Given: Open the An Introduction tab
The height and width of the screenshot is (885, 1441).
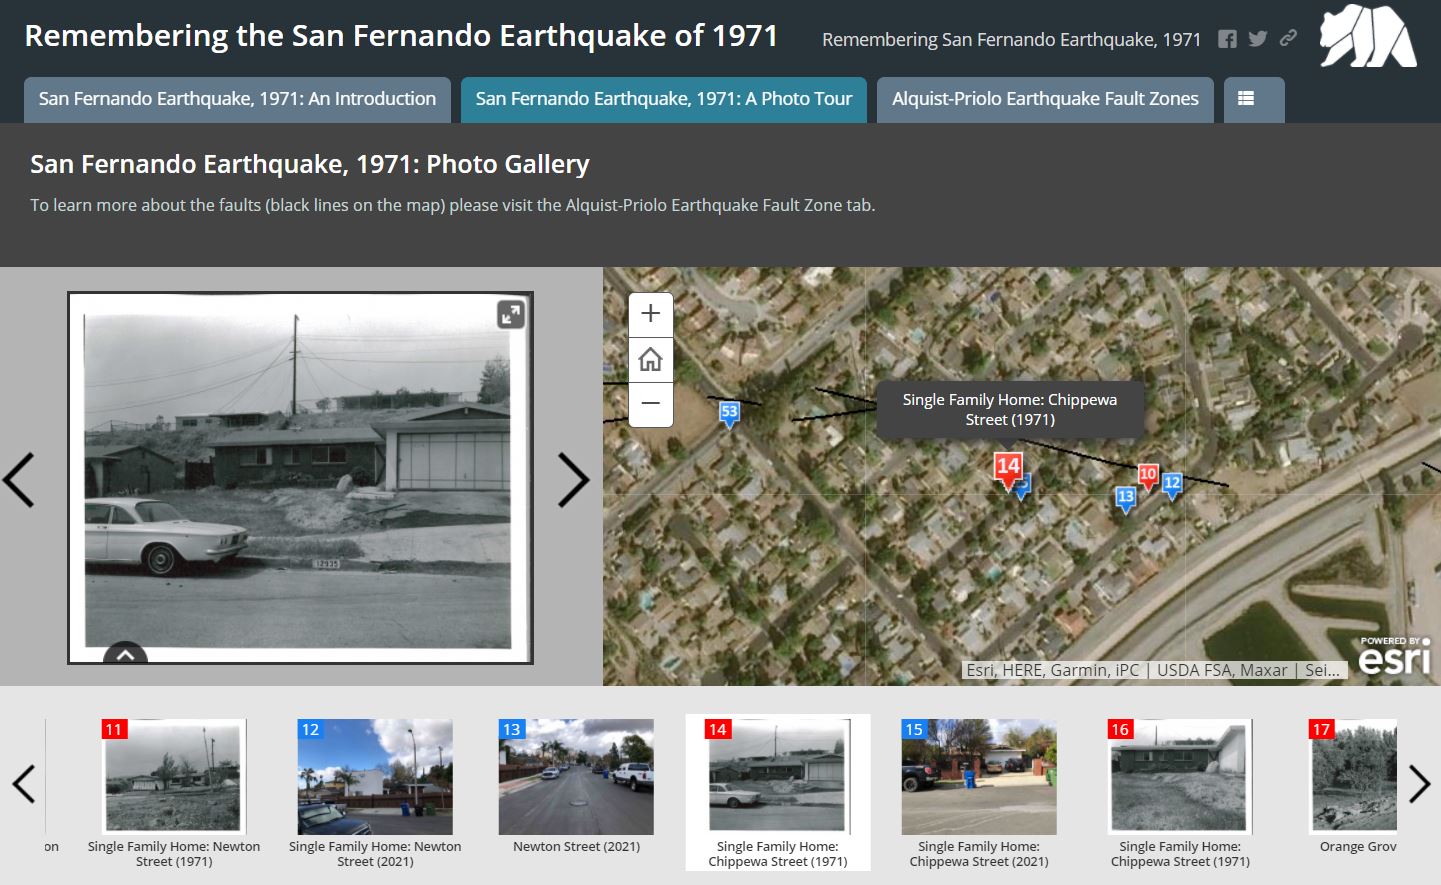Looking at the screenshot, I should (x=237, y=99).
